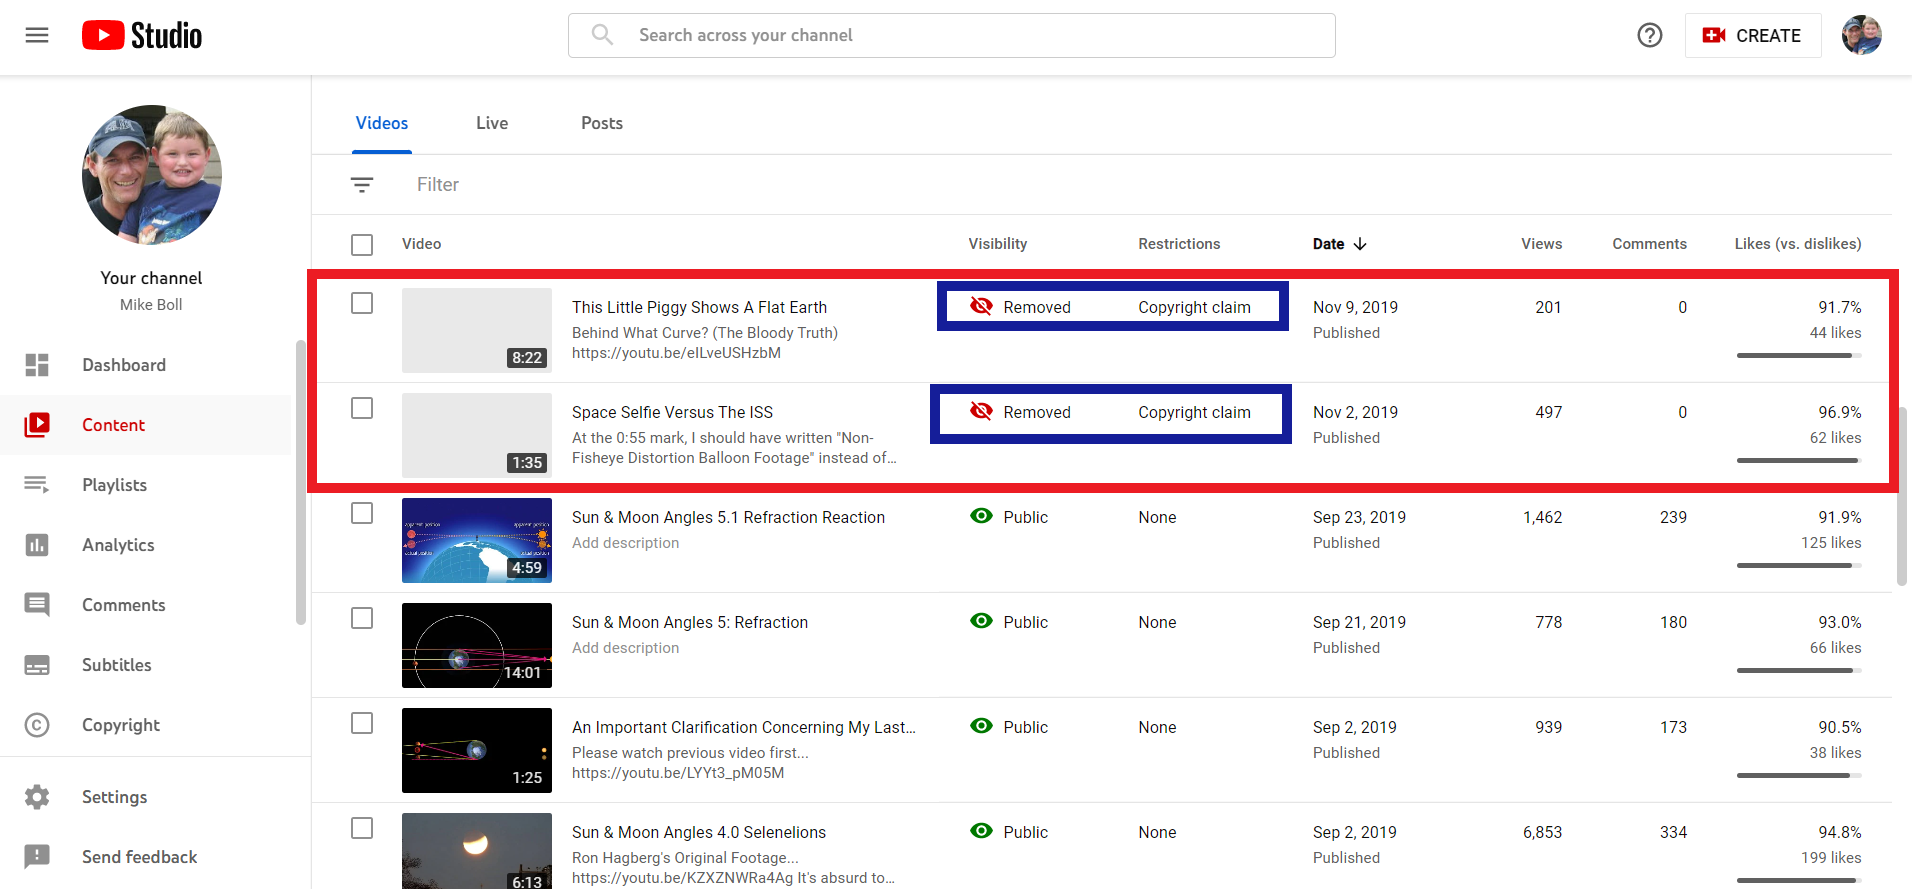
Task: Click the 96.9% likes bar
Action: tap(1799, 460)
